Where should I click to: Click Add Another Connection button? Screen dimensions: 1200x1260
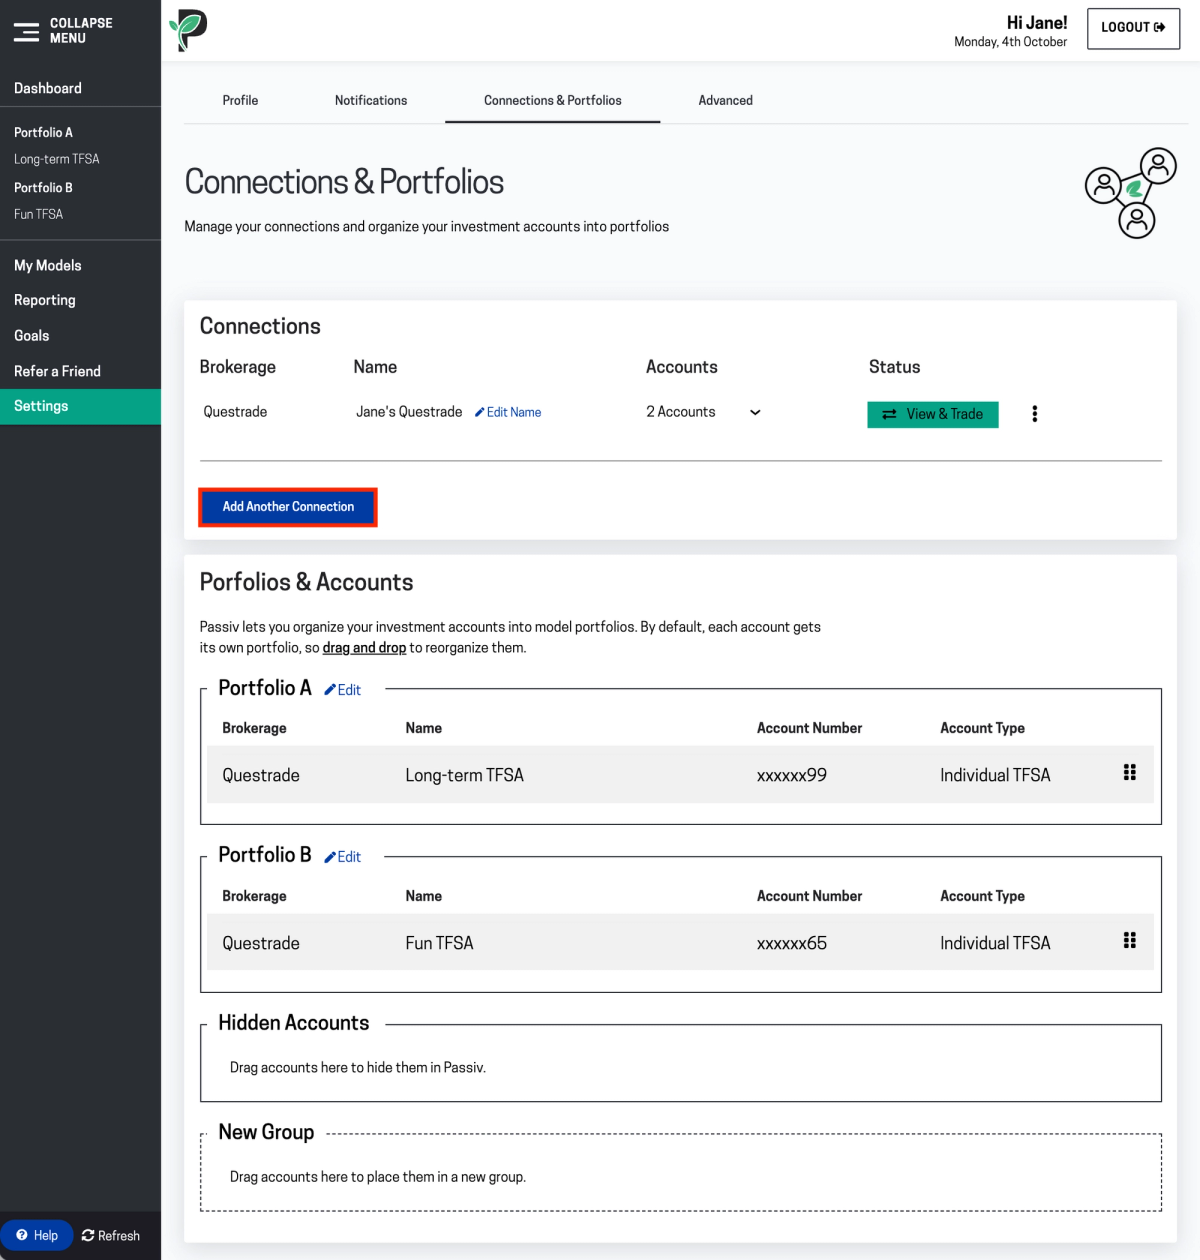click(288, 507)
